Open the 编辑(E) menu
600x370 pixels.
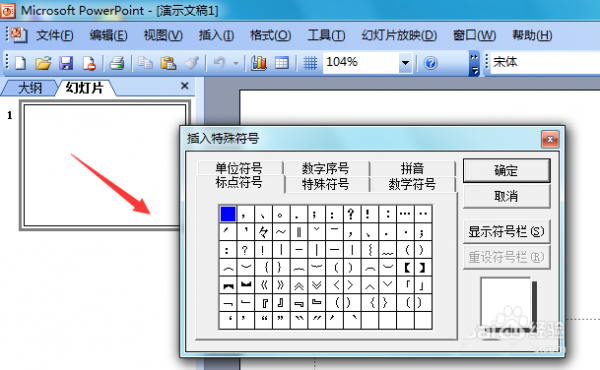click(108, 36)
